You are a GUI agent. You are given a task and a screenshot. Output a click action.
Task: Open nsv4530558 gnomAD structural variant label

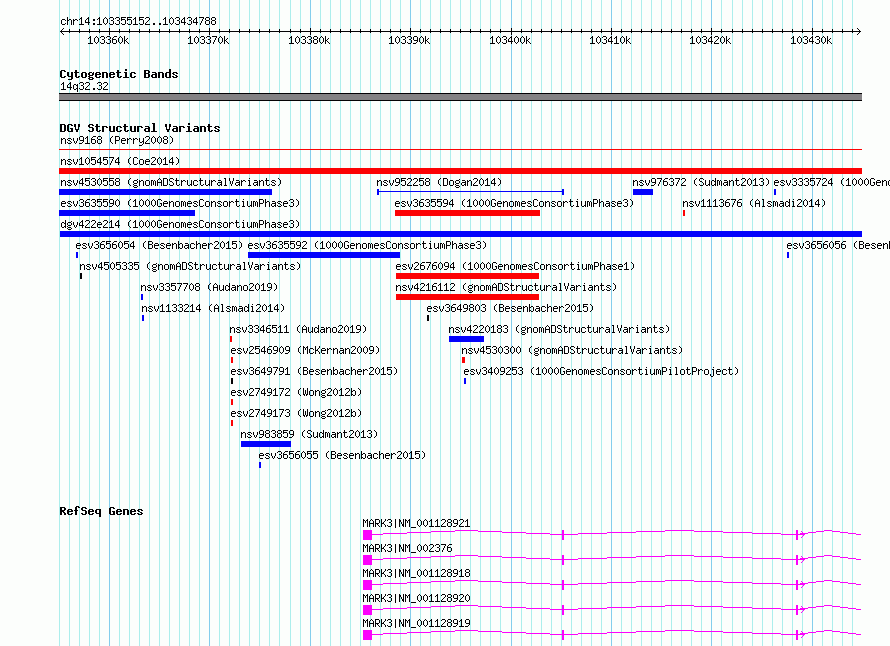click(x=171, y=182)
